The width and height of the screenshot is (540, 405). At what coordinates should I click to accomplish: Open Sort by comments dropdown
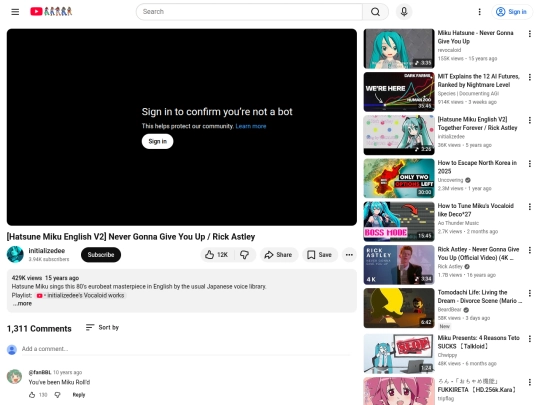pyautogui.click(x=102, y=327)
